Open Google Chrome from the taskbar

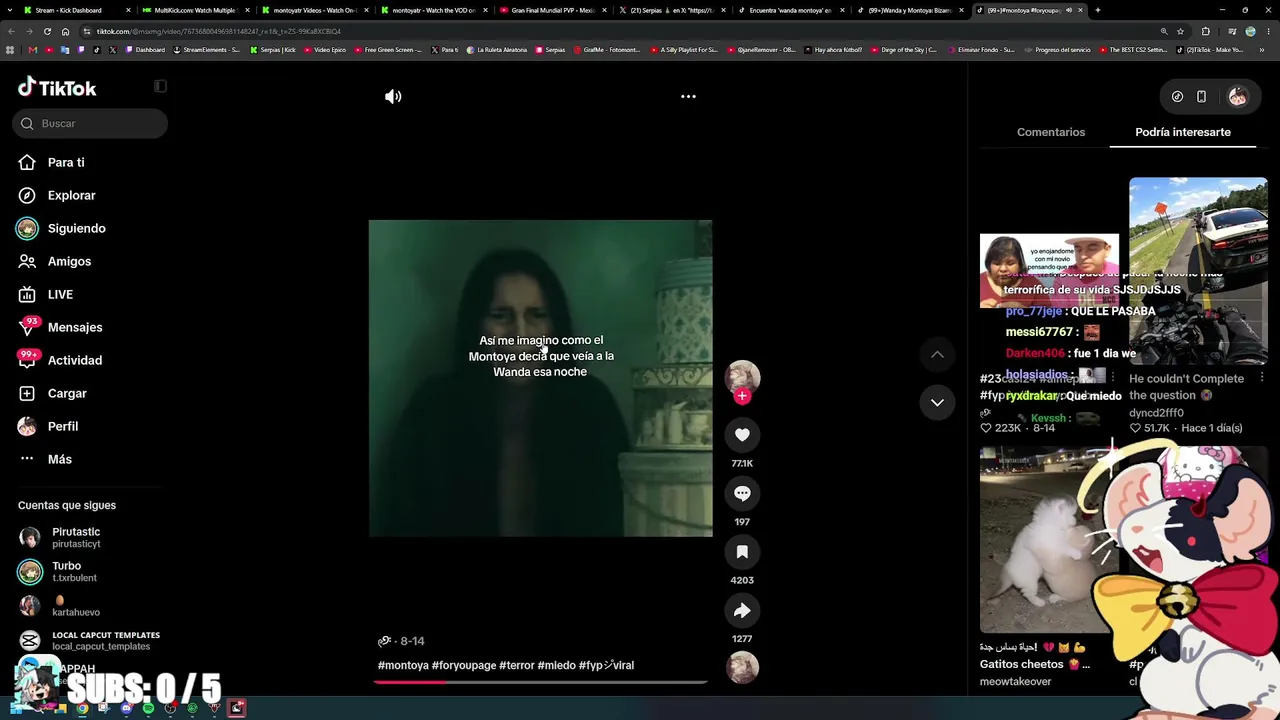pos(82,709)
